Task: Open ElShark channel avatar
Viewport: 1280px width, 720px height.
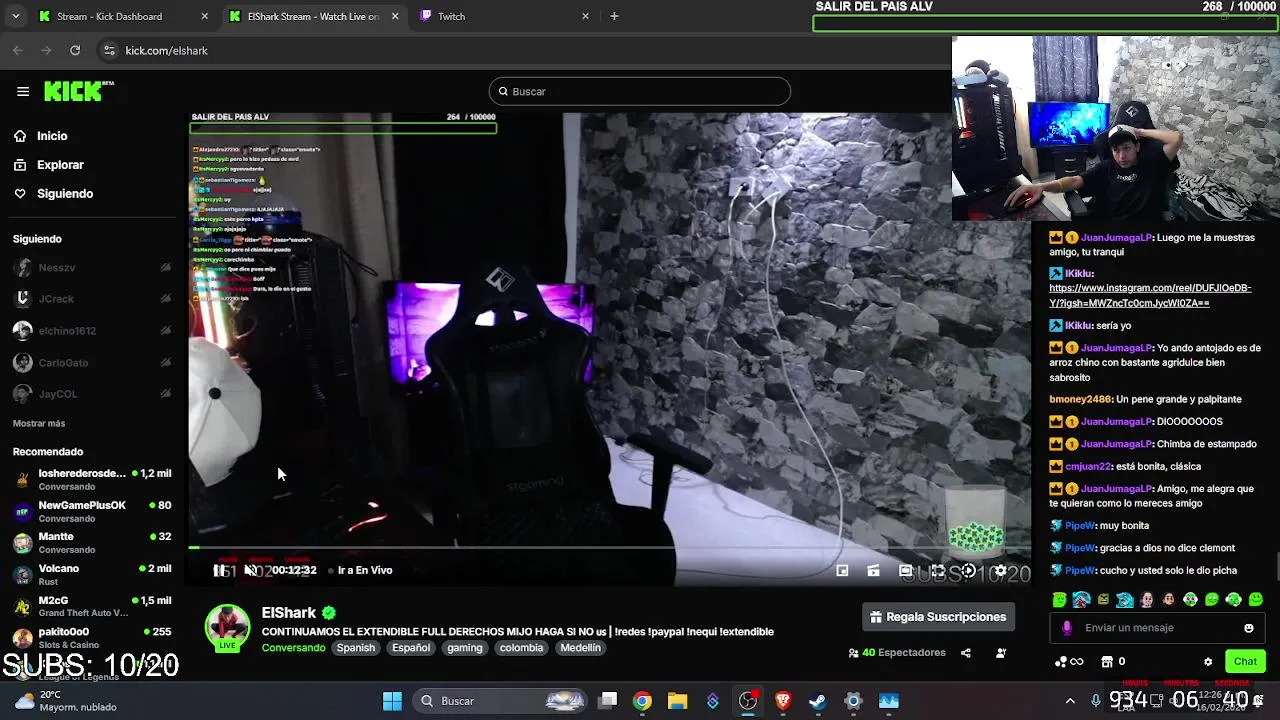Action: [x=227, y=627]
